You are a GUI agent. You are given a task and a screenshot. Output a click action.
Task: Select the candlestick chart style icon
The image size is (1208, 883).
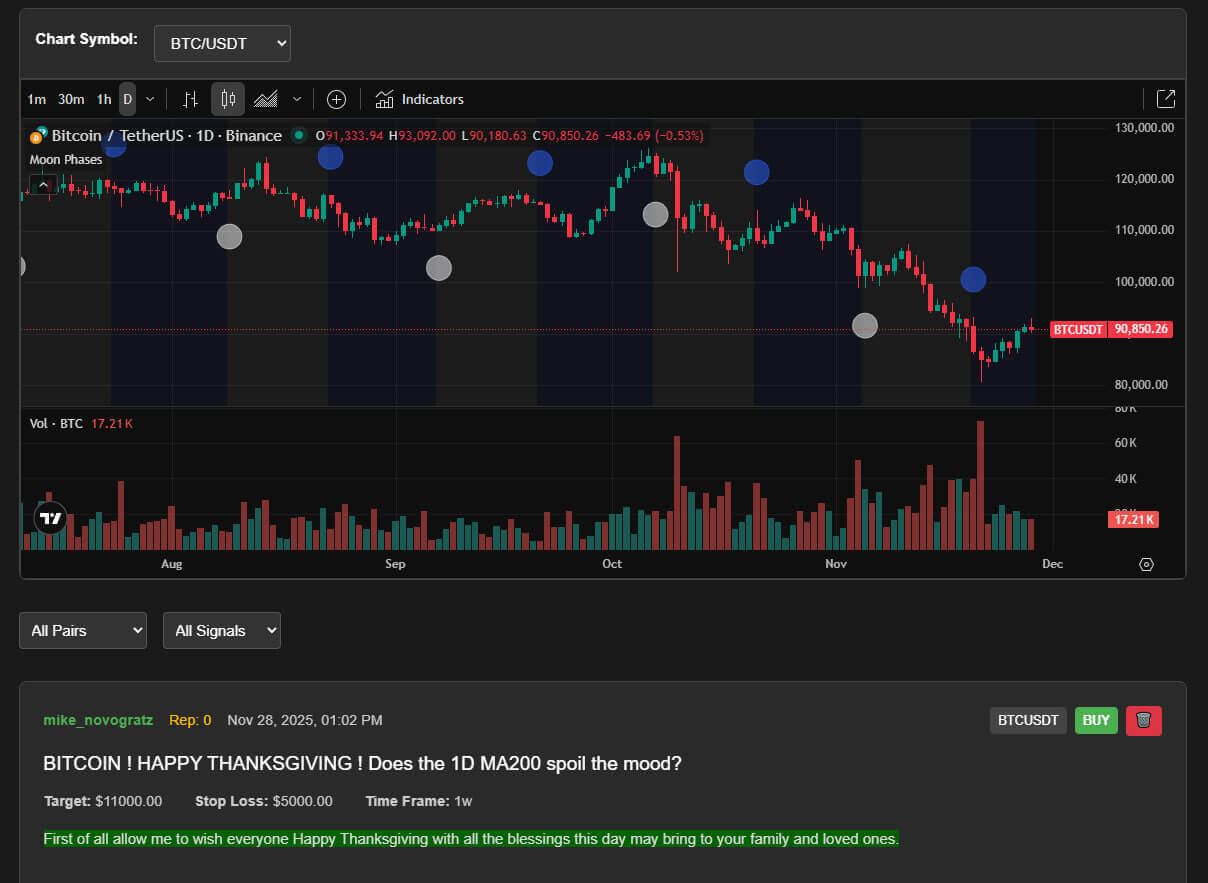227,99
